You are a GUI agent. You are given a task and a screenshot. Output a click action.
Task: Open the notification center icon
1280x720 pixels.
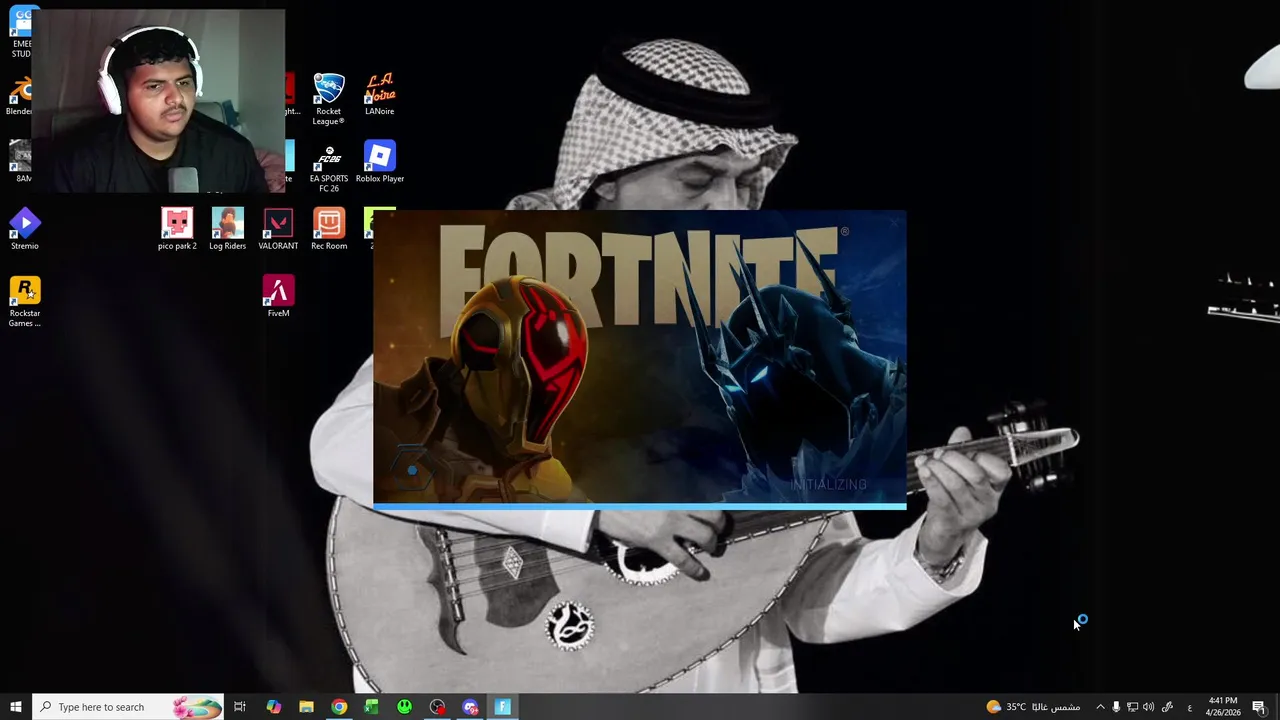coord(1259,707)
